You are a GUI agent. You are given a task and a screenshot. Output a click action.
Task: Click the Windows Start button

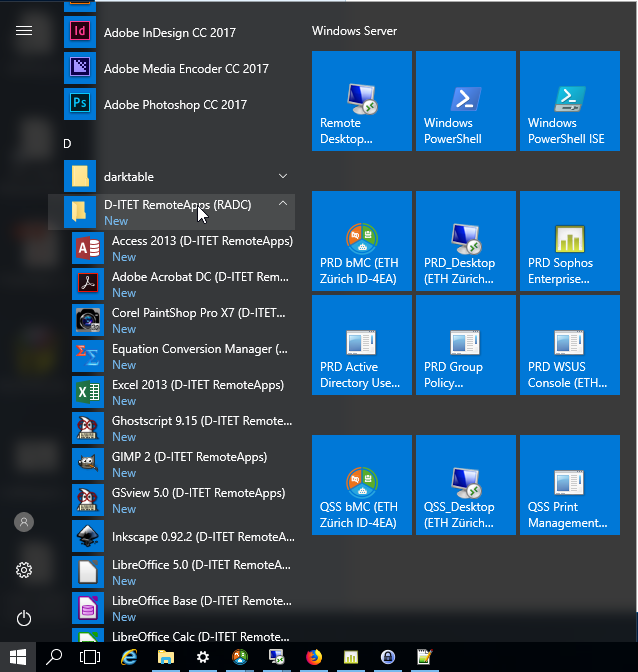pos(18,657)
